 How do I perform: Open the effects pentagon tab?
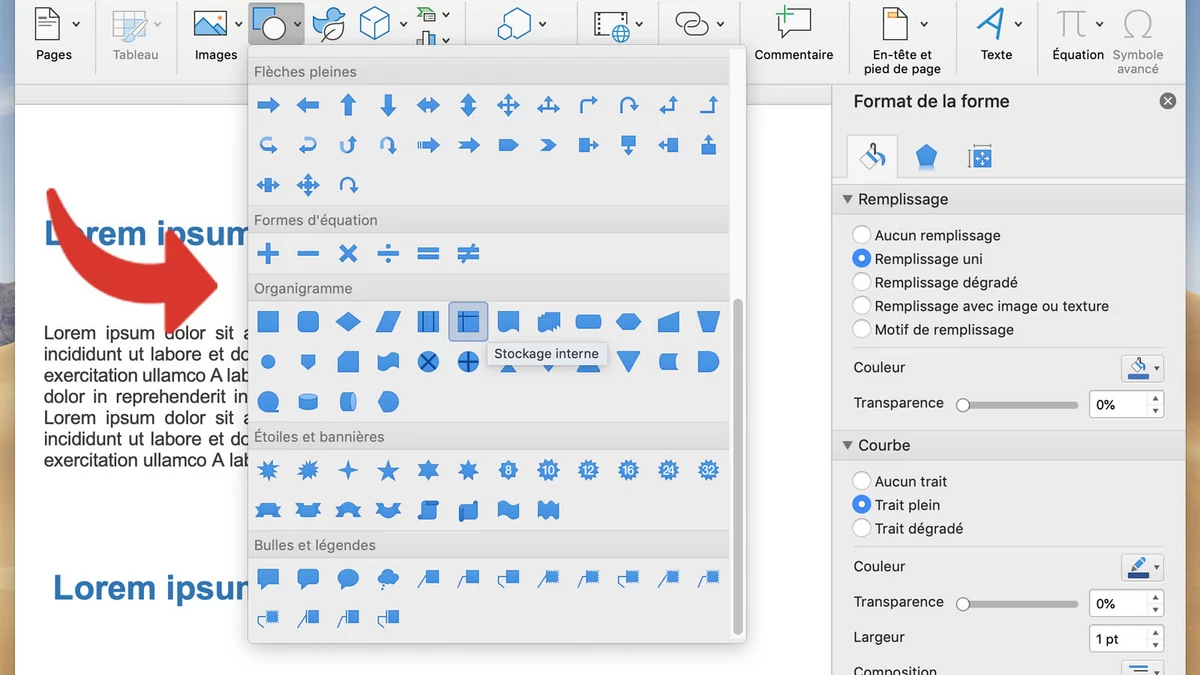(926, 157)
